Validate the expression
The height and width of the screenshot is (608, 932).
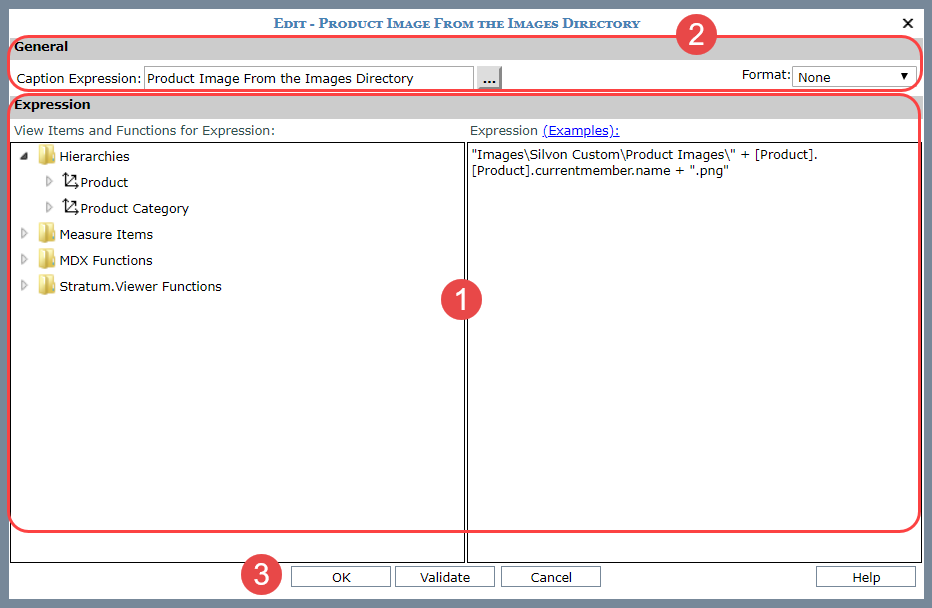444,577
